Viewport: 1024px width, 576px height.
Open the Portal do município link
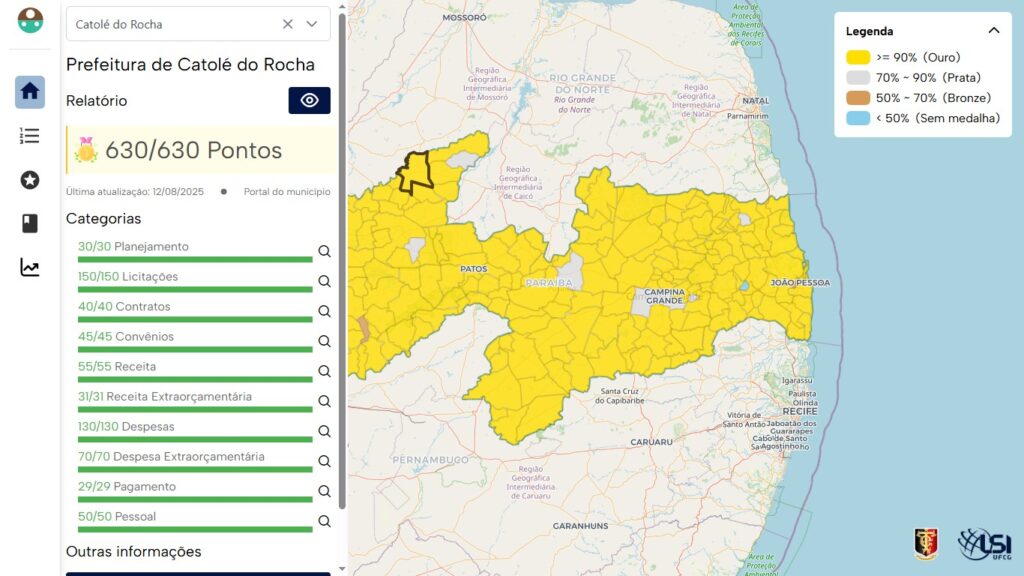tap(286, 192)
